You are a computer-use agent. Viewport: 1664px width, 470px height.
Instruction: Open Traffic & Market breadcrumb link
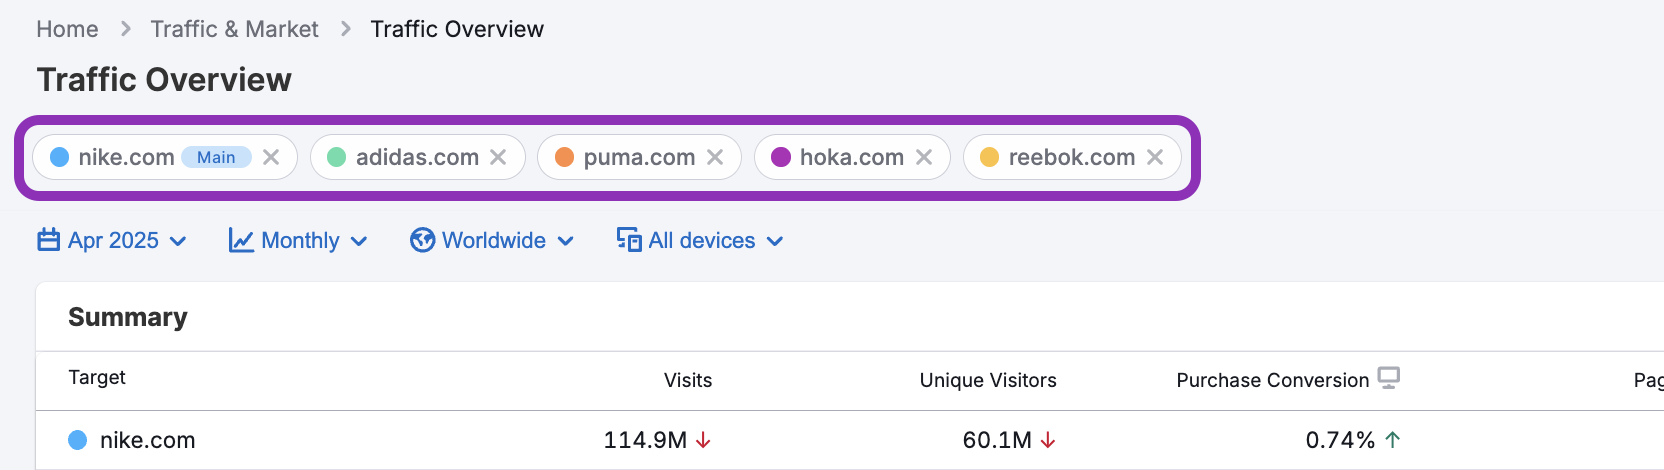pyautogui.click(x=234, y=29)
